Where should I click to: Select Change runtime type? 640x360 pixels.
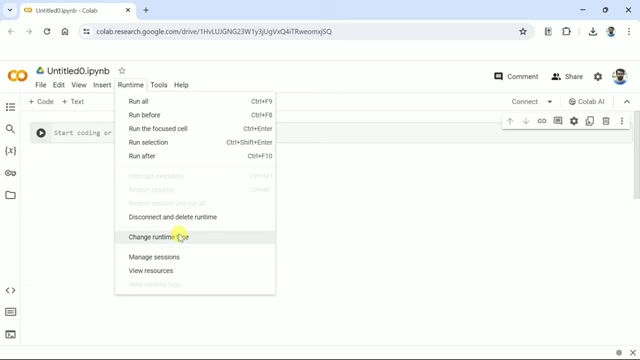point(195,237)
